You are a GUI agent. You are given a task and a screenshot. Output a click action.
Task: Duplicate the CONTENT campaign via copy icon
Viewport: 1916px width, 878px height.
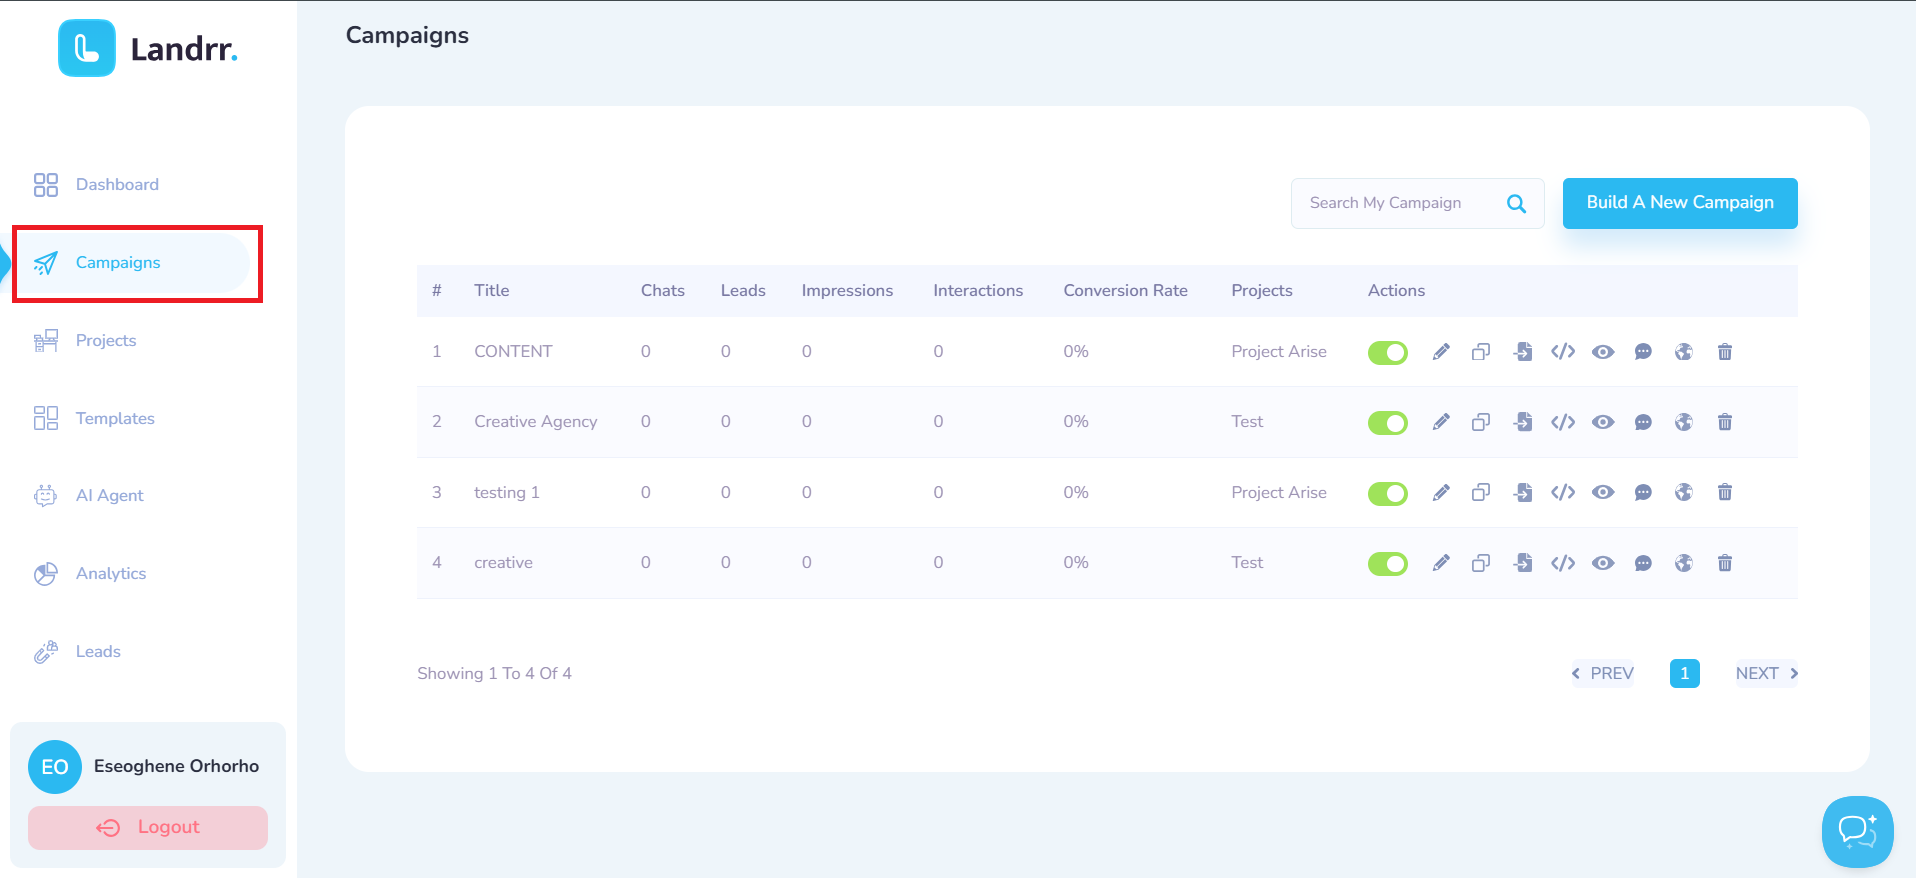point(1481,351)
